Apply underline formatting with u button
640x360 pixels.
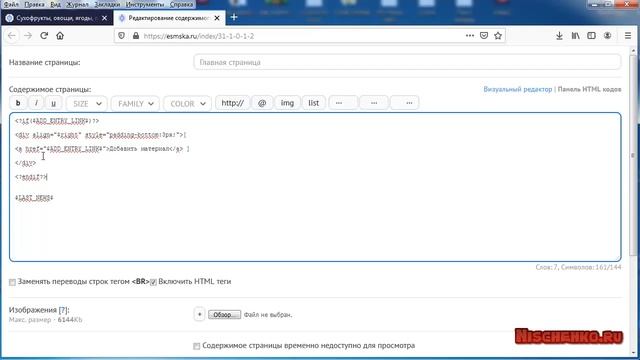[53, 103]
